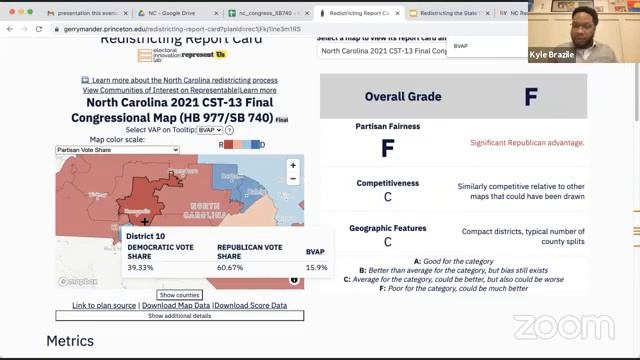Screen dimensions: 640x360
Task: Click the Significant Republican advantage text
Action: click(527, 142)
